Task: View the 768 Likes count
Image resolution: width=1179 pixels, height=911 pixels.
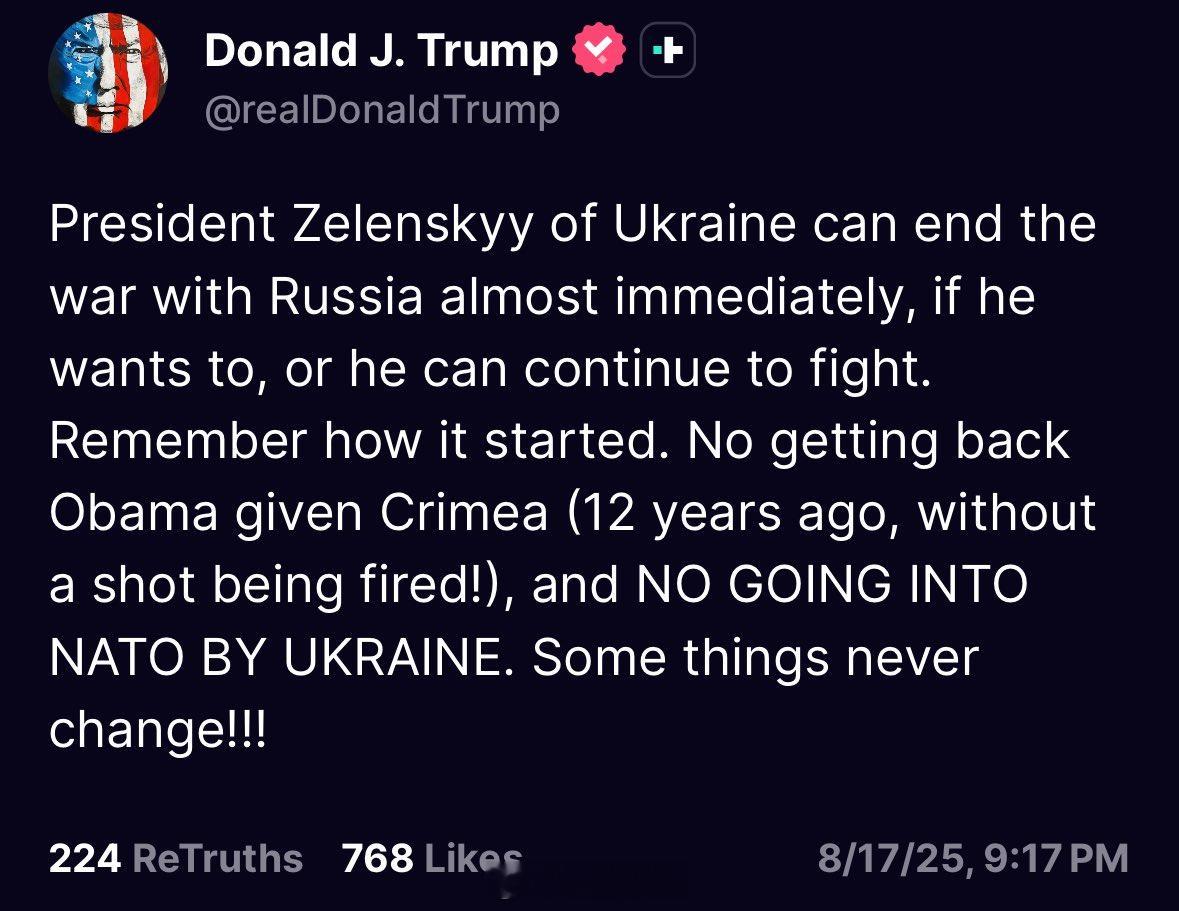Action: 432,858
